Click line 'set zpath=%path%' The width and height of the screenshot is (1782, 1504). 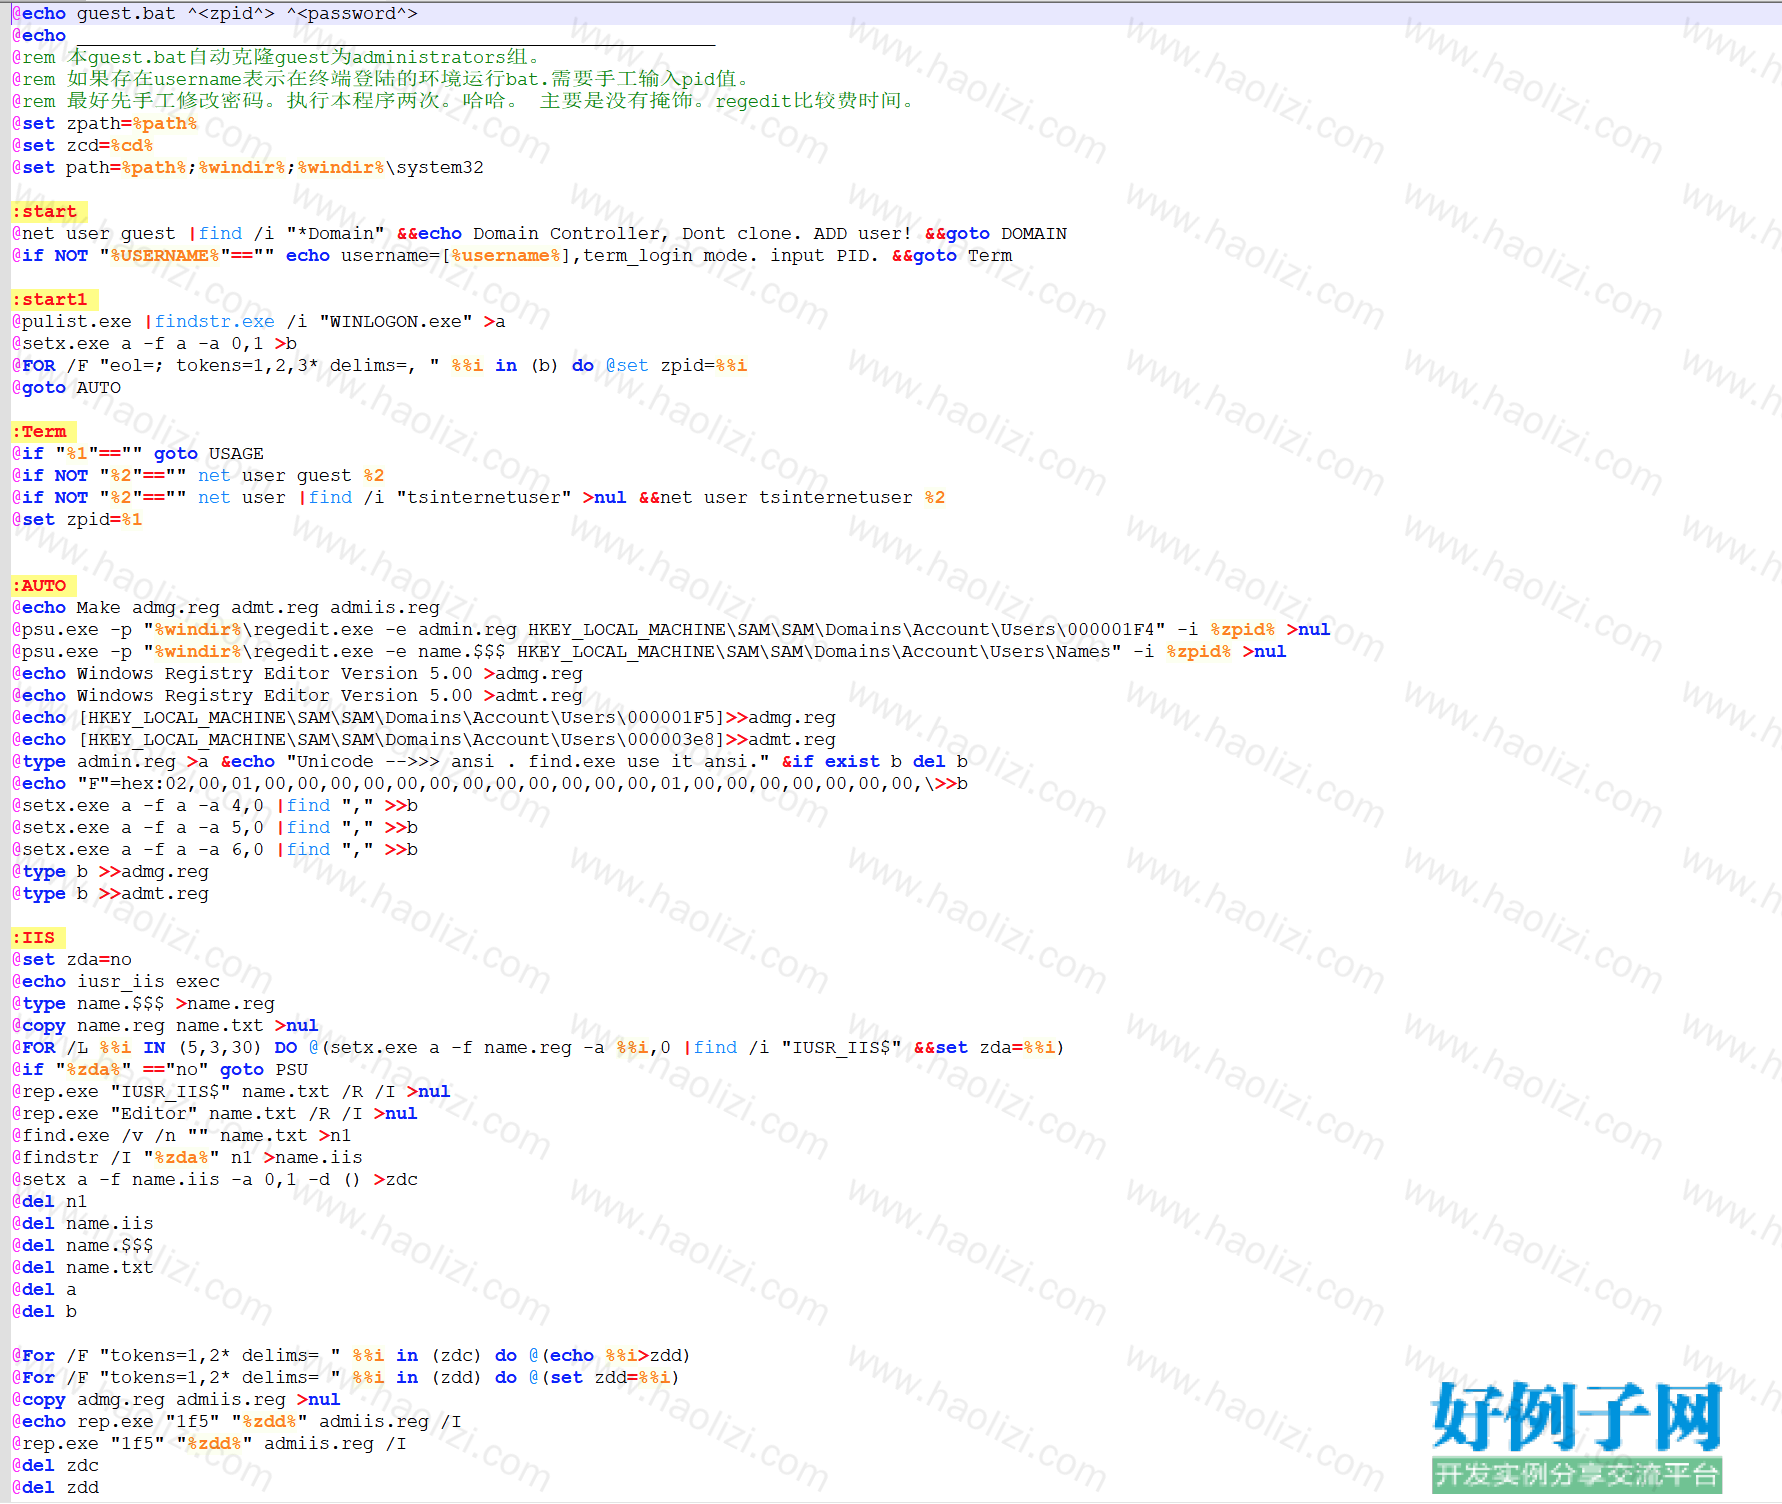coord(105,123)
